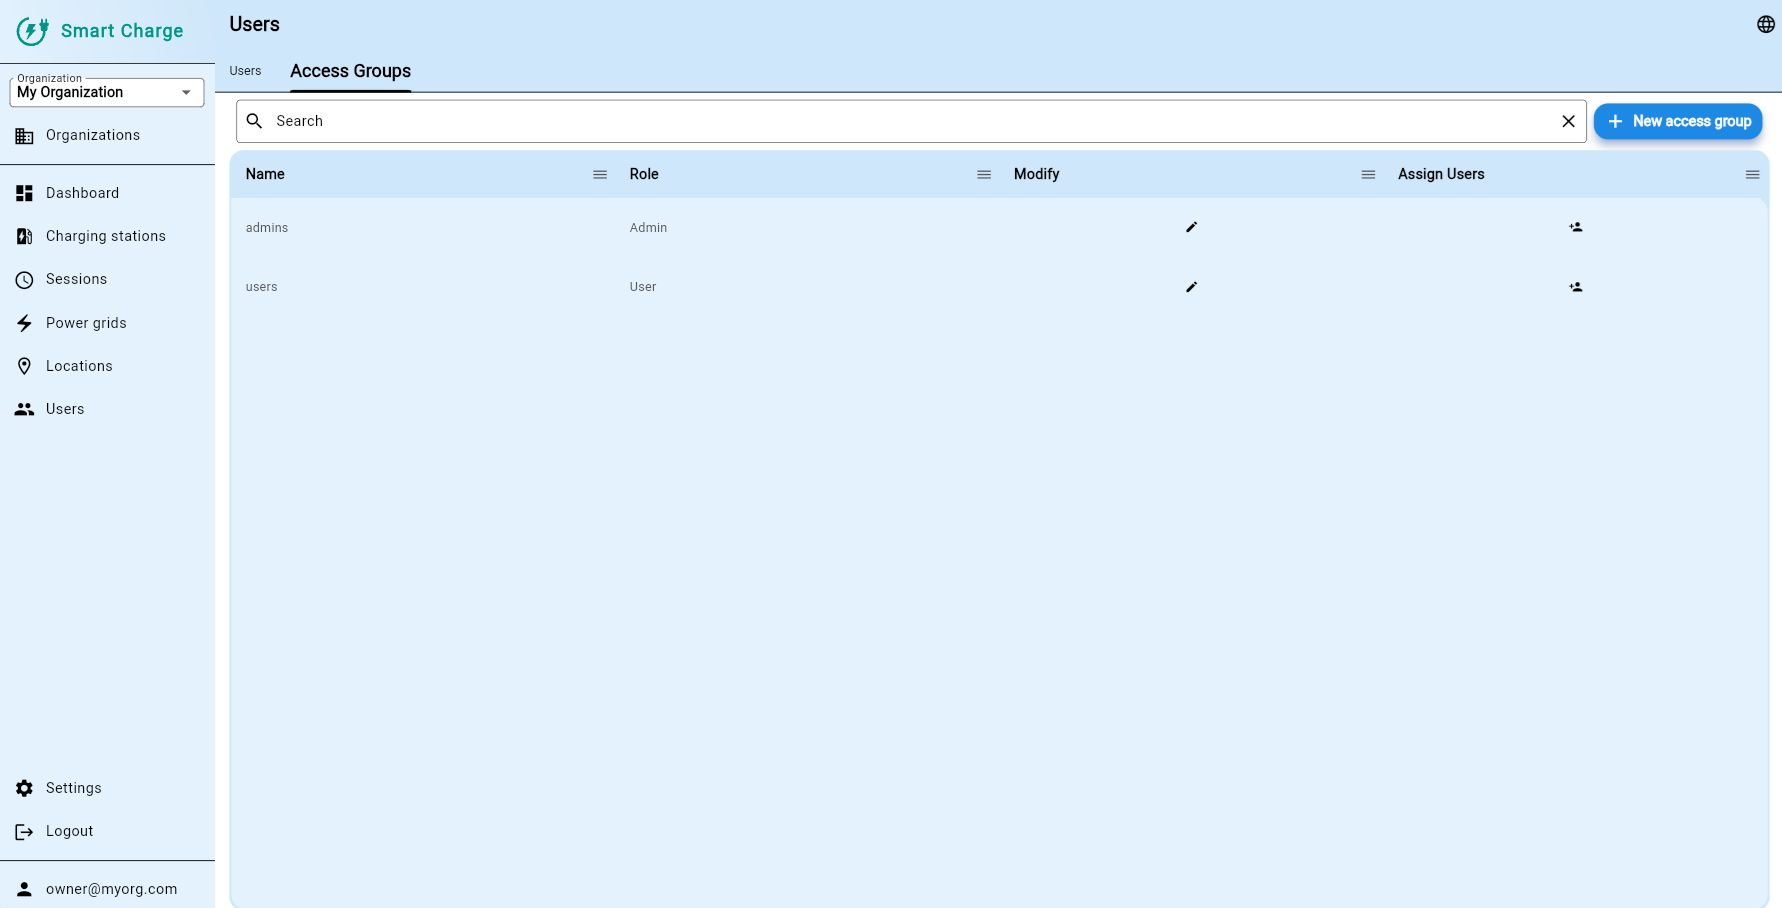The width and height of the screenshot is (1782, 908).
Task: Click the Power grids lightning icon
Action: (25, 323)
